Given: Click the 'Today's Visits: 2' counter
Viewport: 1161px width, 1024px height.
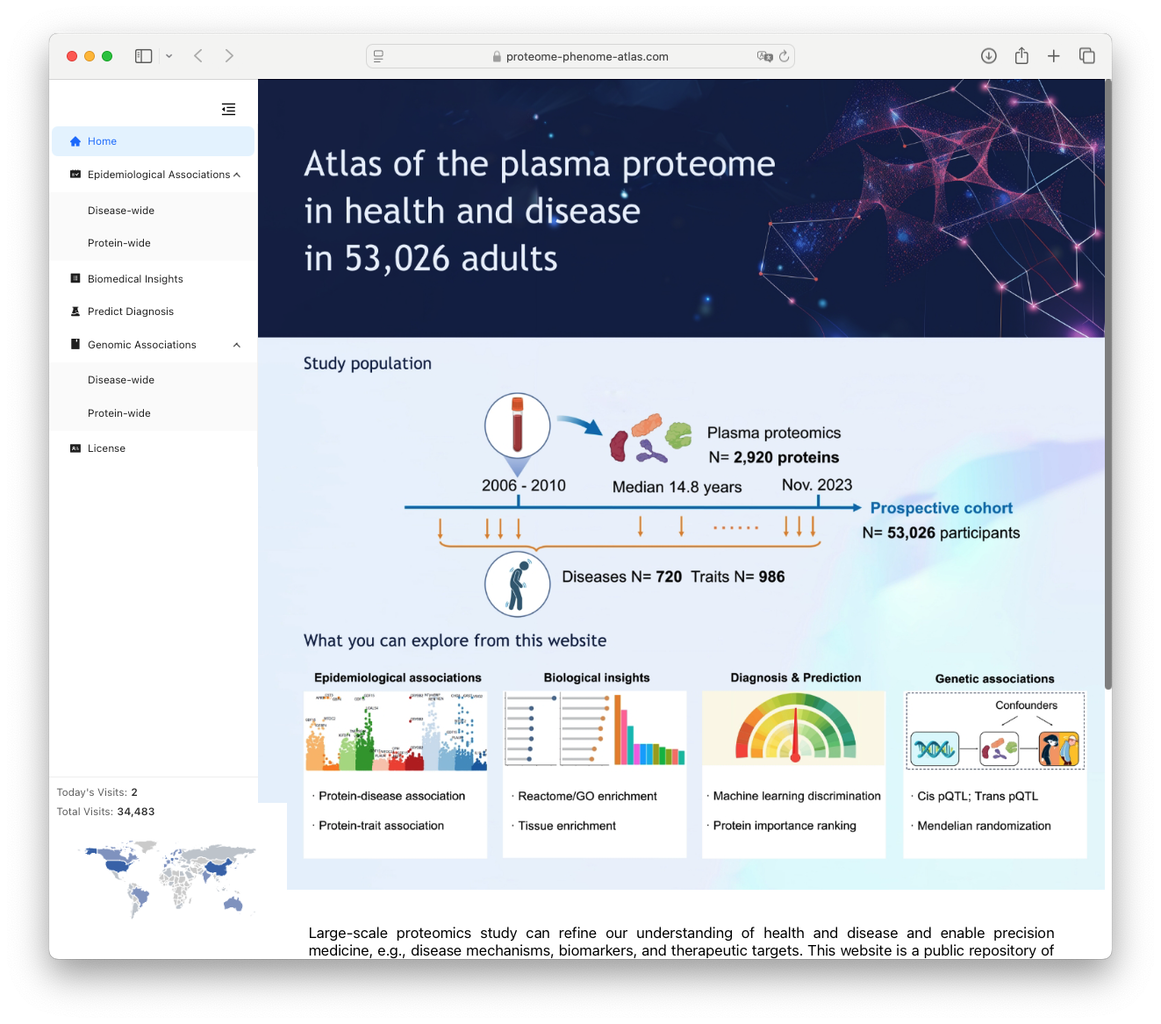Looking at the screenshot, I should pyautogui.click(x=97, y=792).
